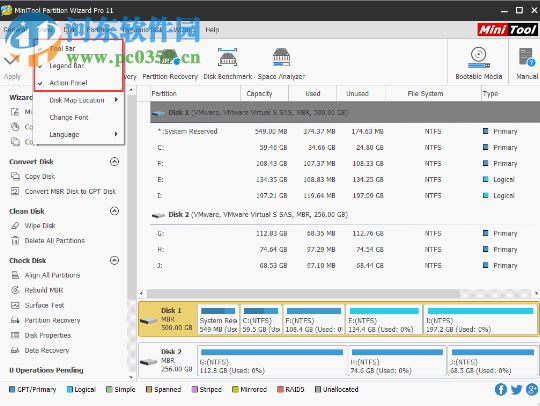Click the Rebuild MBR link
The image size is (540, 406).
tap(44, 290)
